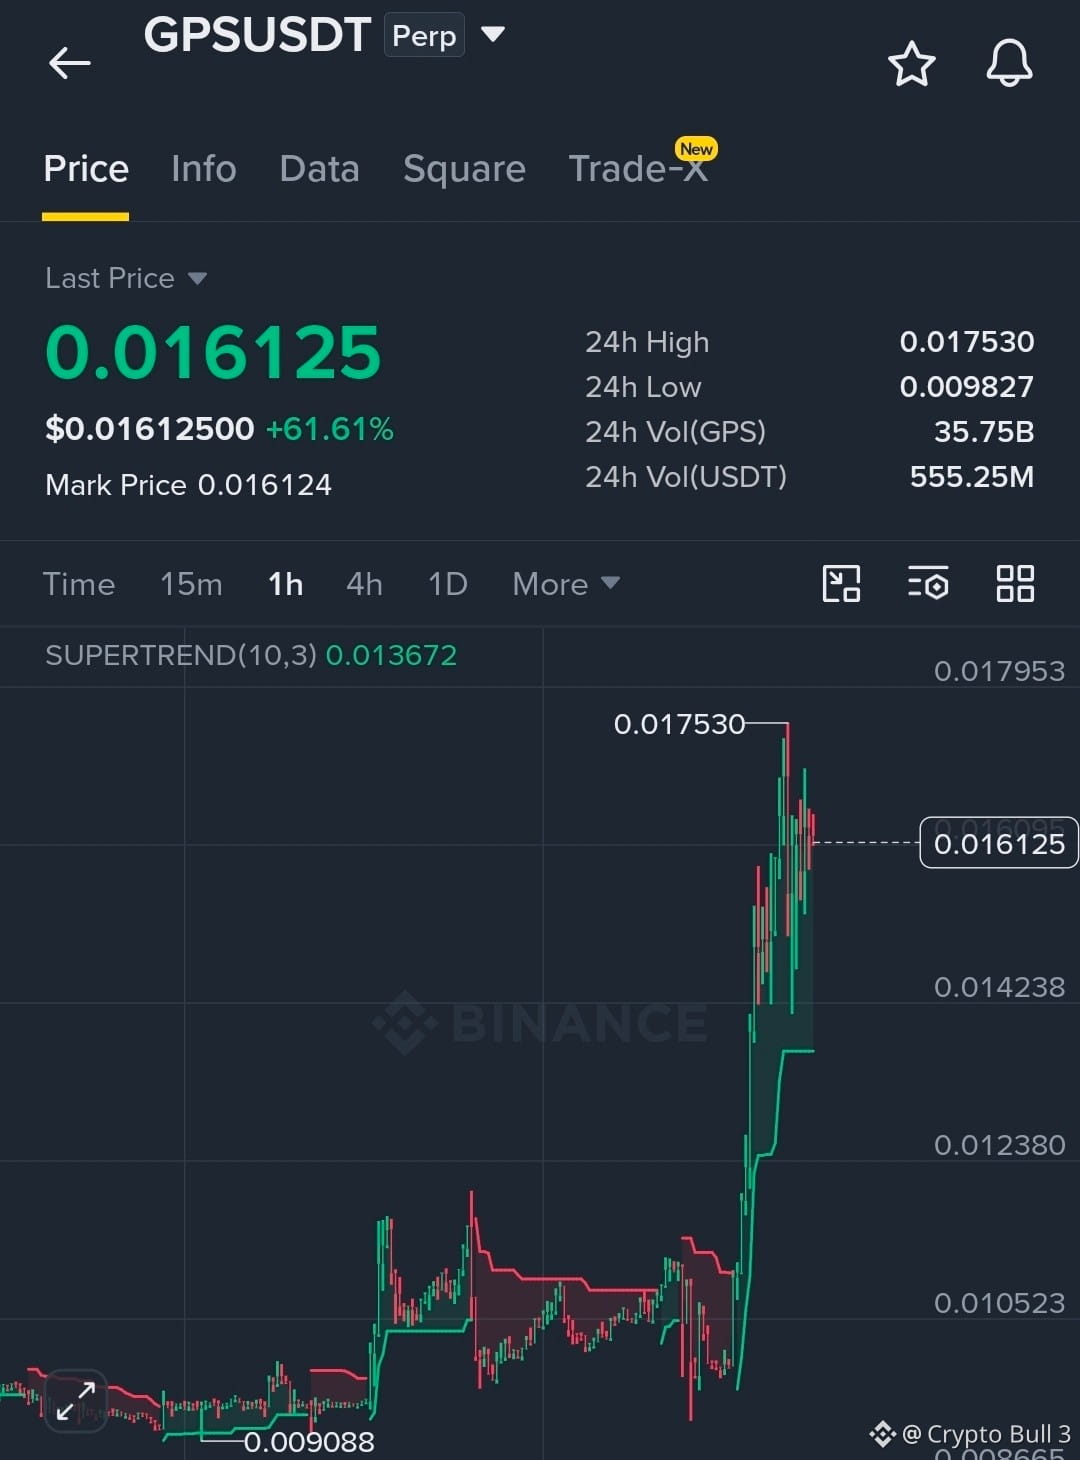
Task: Open chart drawing tools icon
Action: (841, 584)
